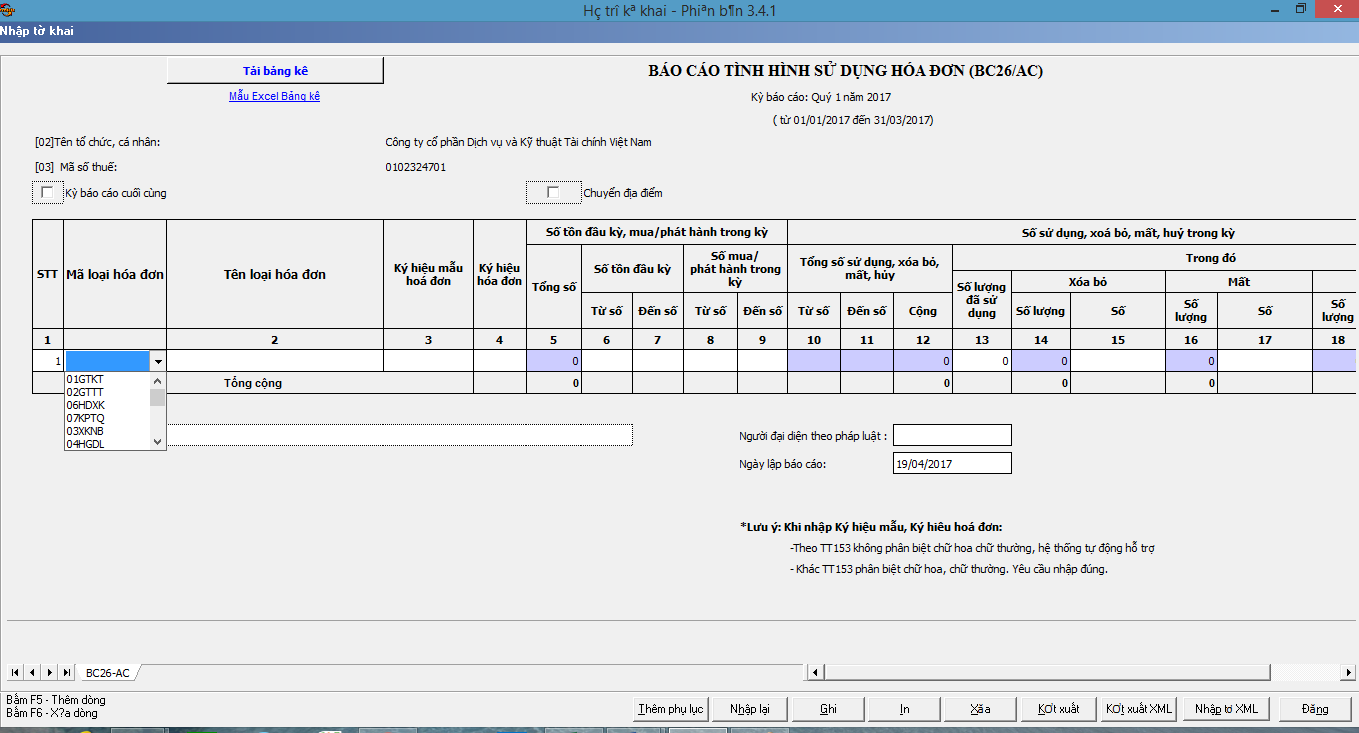The width and height of the screenshot is (1359, 733).
Task: Click the application icon in title bar
Action: click(x=8, y=9)
